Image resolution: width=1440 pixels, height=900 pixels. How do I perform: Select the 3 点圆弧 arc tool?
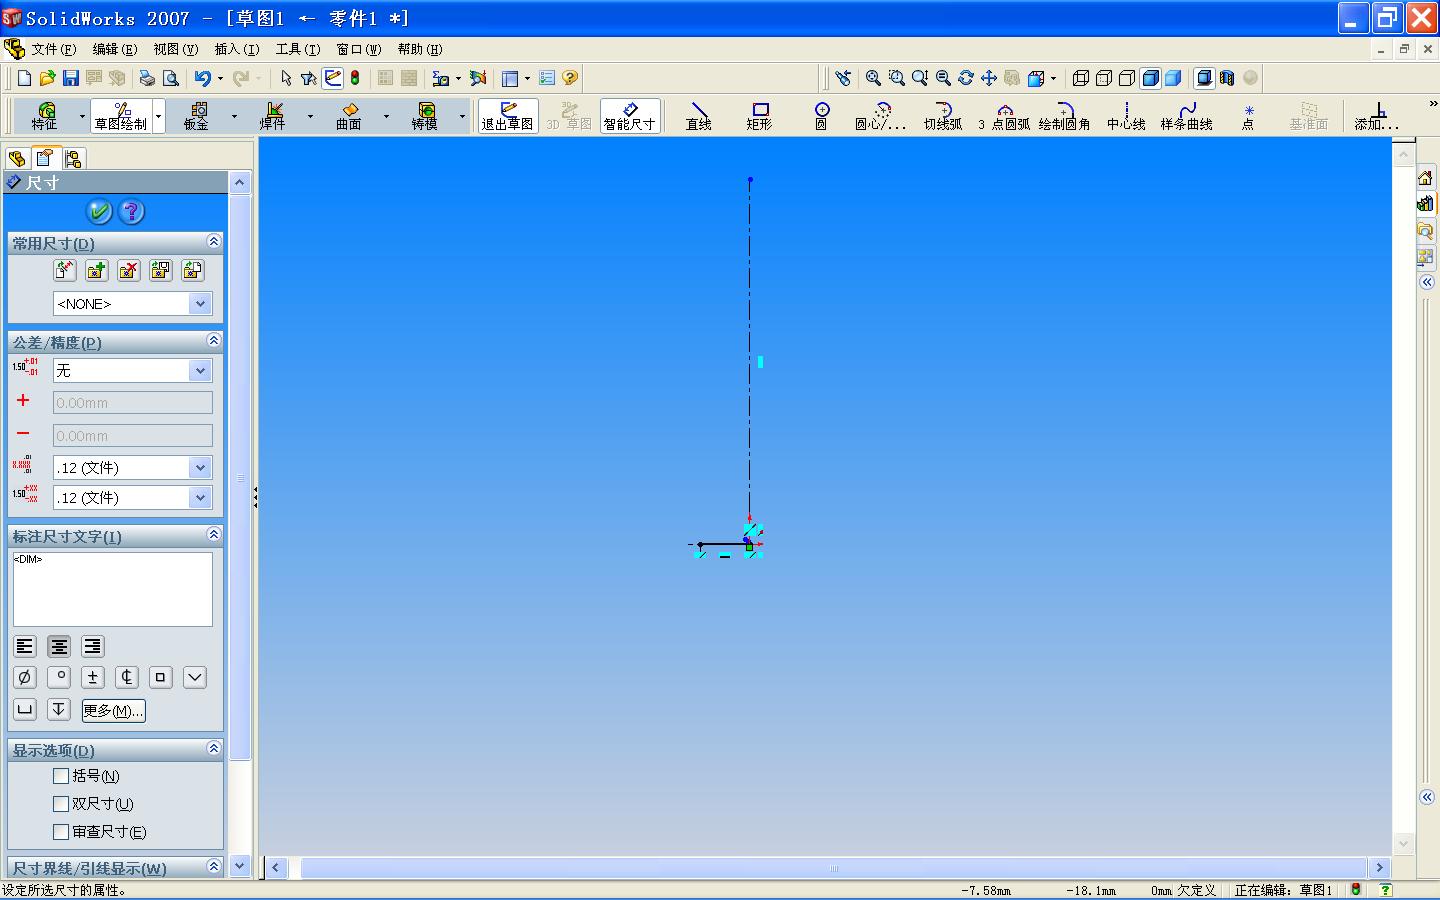pyautogui.click(x=1004, y=116)
